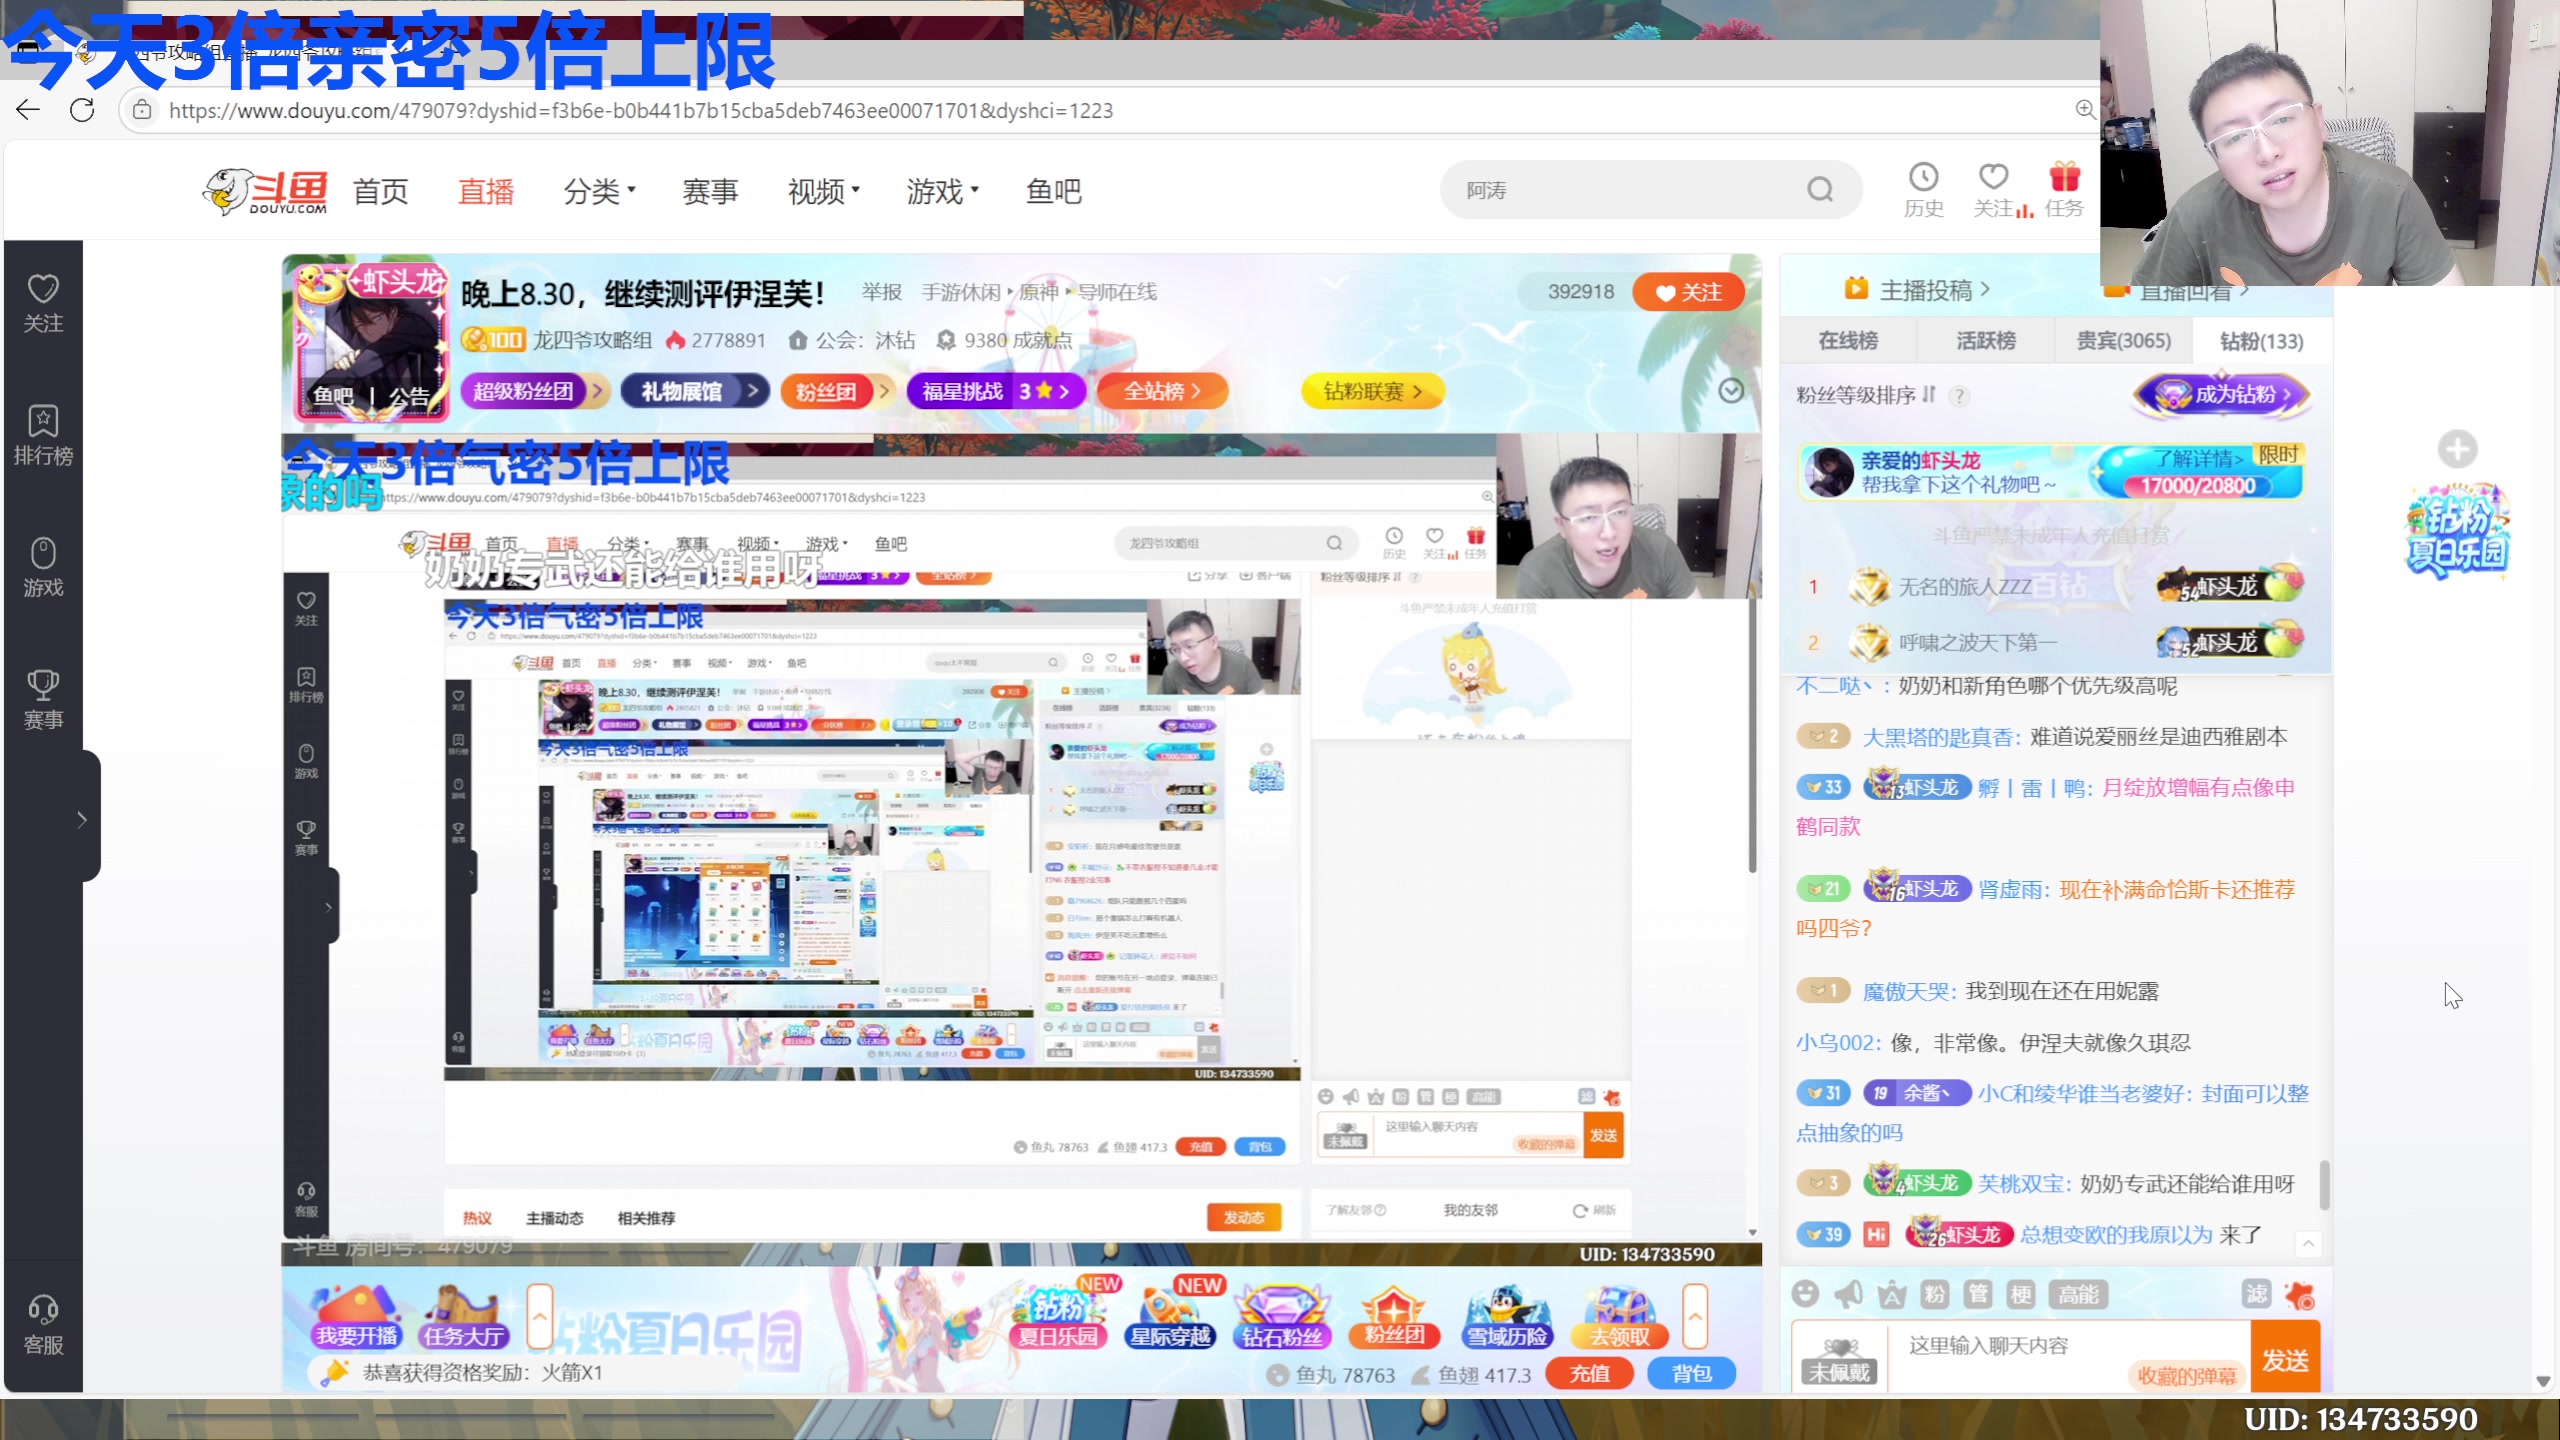Open the emoji picker in chat

(1805, 1294)
